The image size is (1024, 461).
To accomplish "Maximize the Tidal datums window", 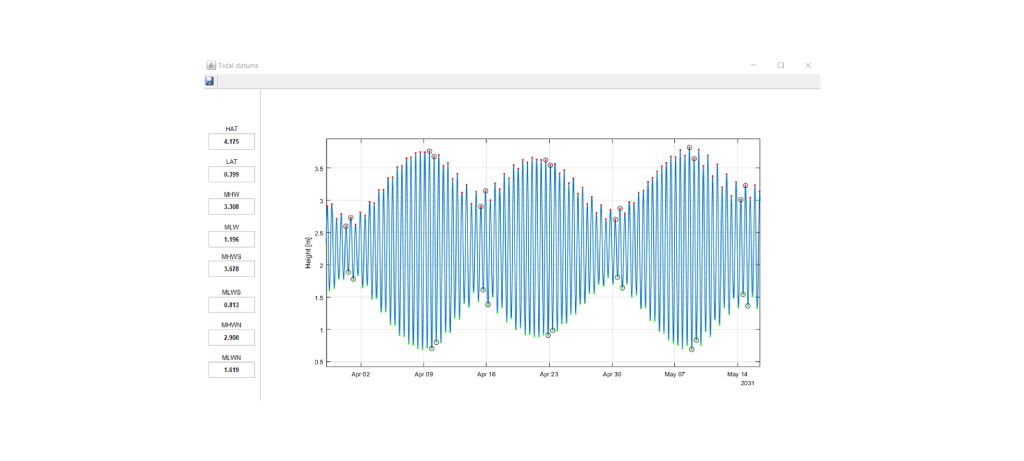I will point(781,65).
